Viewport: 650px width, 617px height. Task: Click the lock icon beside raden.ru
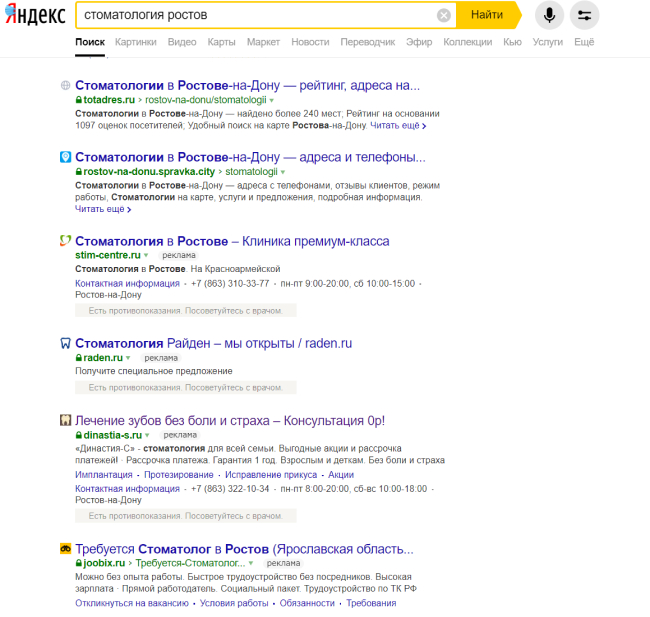79,357
